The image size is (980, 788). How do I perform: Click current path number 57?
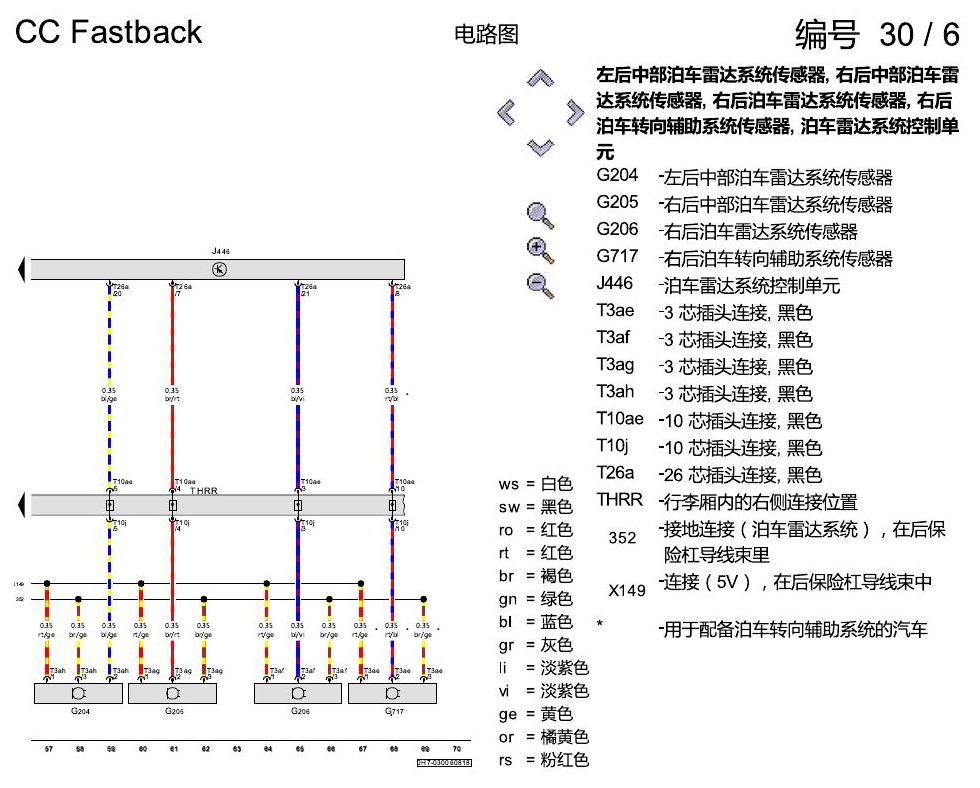(49, 749)
